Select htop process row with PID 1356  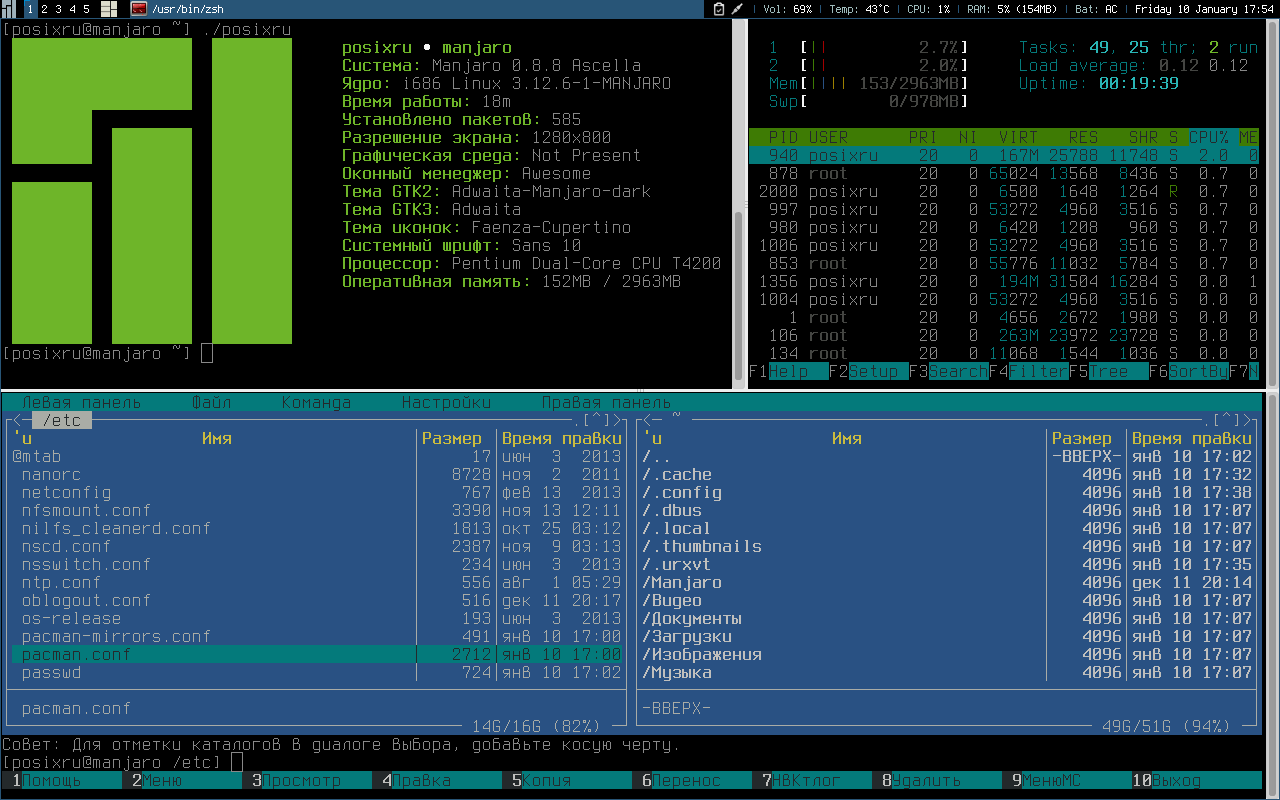pos(1004,281)
